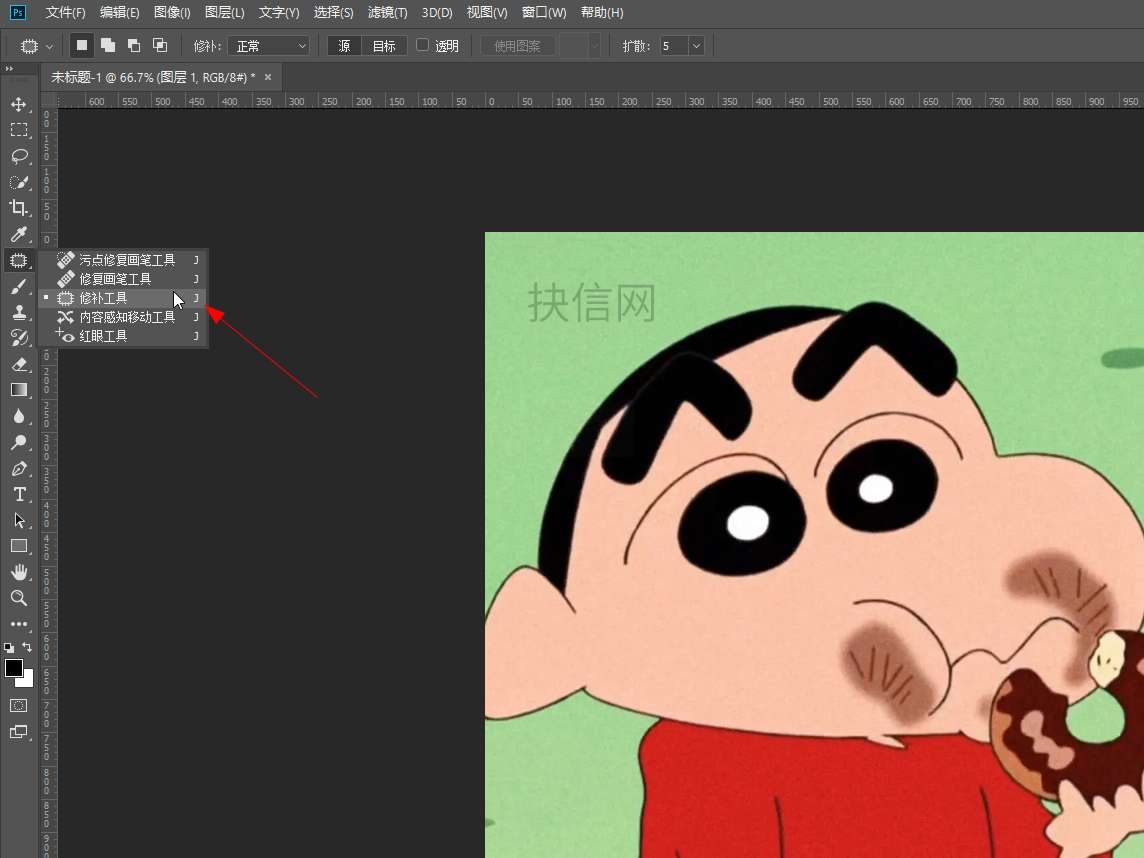Select the Zoom tool
Viewport: 1144px width, 858px height.
click(x=19, y=598)
